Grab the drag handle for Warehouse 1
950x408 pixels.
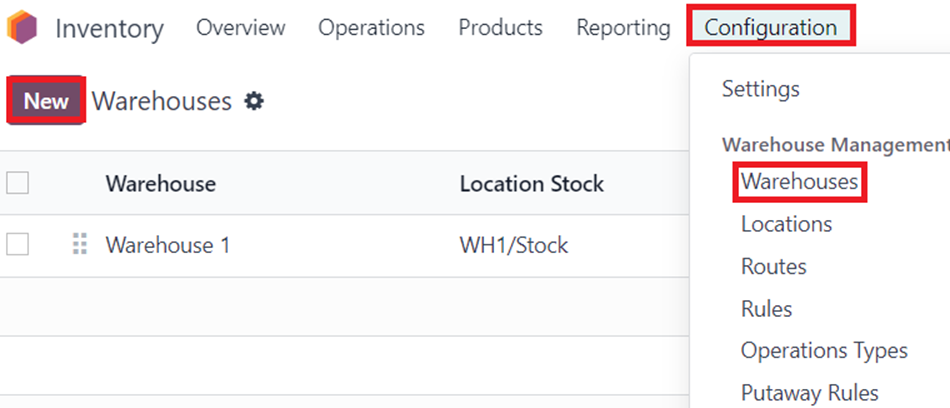(x=80, y=245)
